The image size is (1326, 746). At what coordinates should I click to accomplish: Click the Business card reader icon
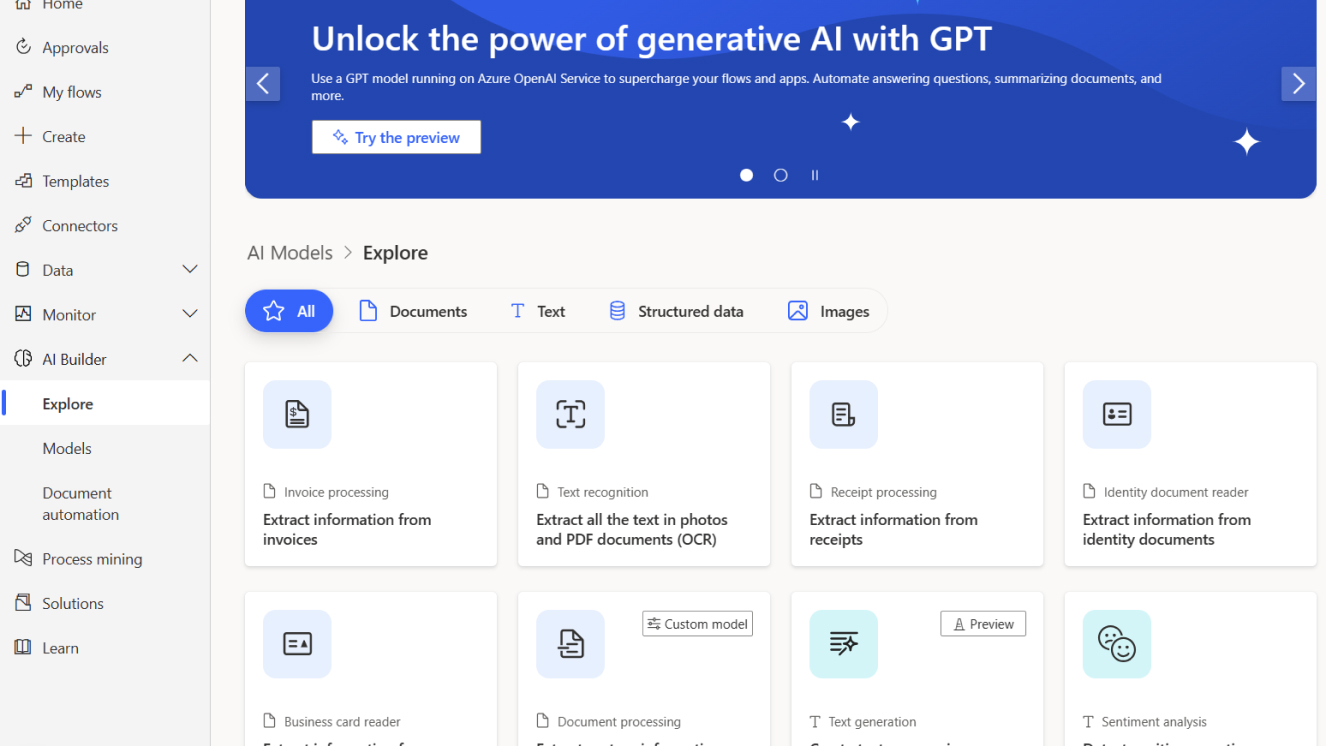pos(297,644)
